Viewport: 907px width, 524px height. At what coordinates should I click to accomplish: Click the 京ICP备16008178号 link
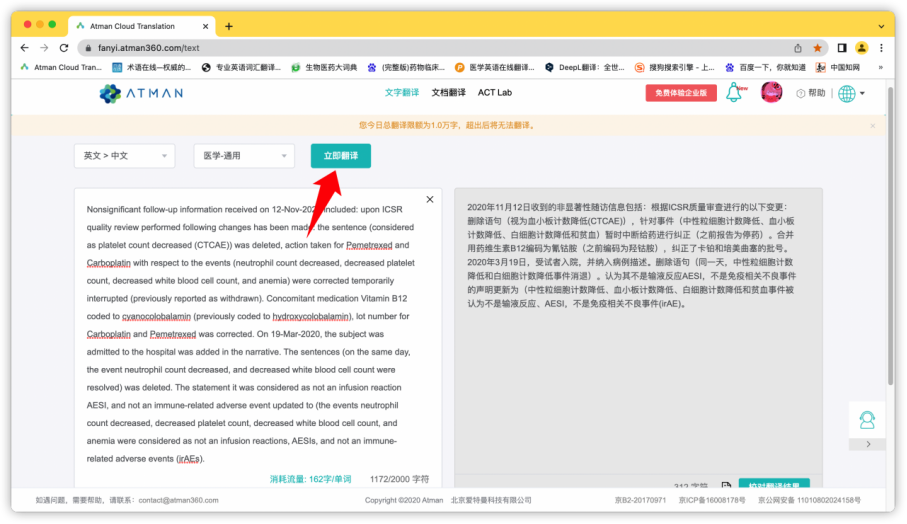(x=711, y=500)
